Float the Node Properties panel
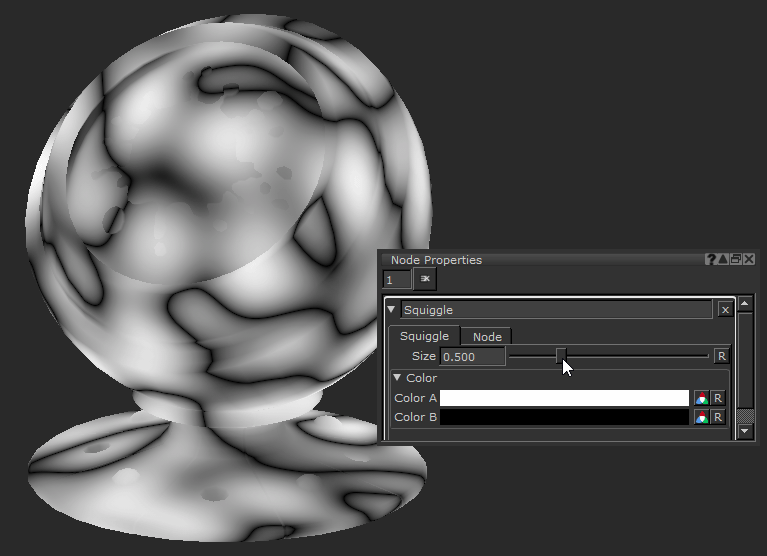This screenshot has height=556, width=767. tap(736, 260)
